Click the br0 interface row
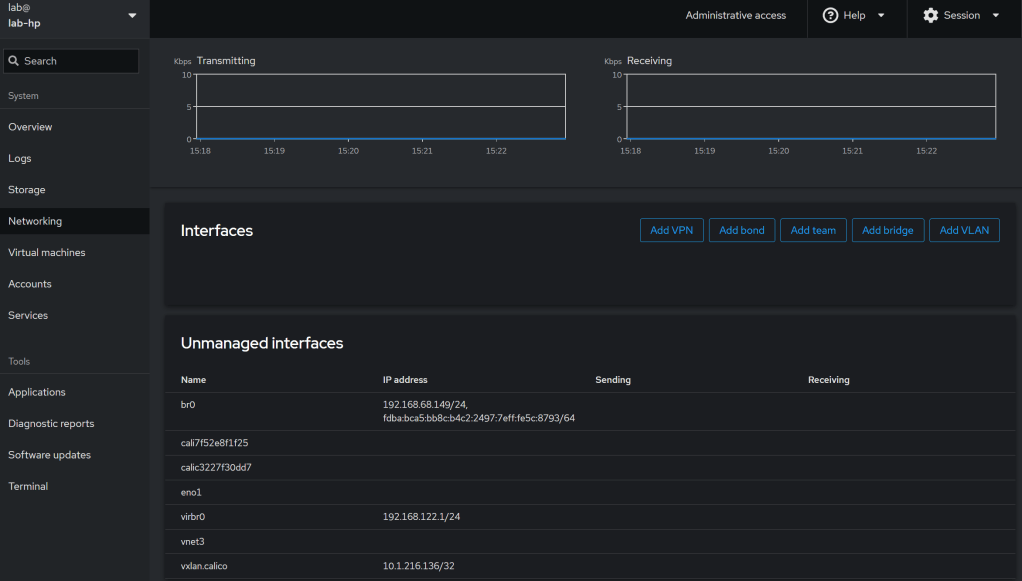The width and height of the screenshot is (1022, 581). 188,404
